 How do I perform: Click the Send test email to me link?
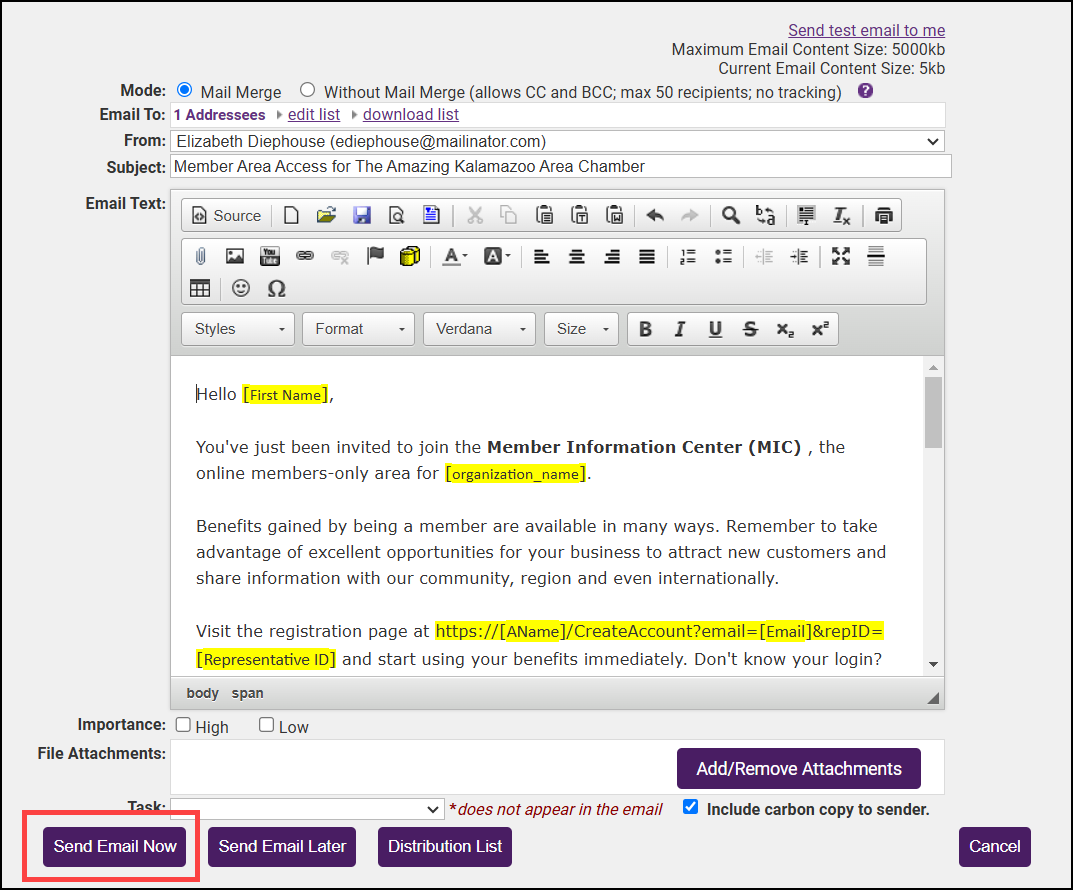pos(866,30)
